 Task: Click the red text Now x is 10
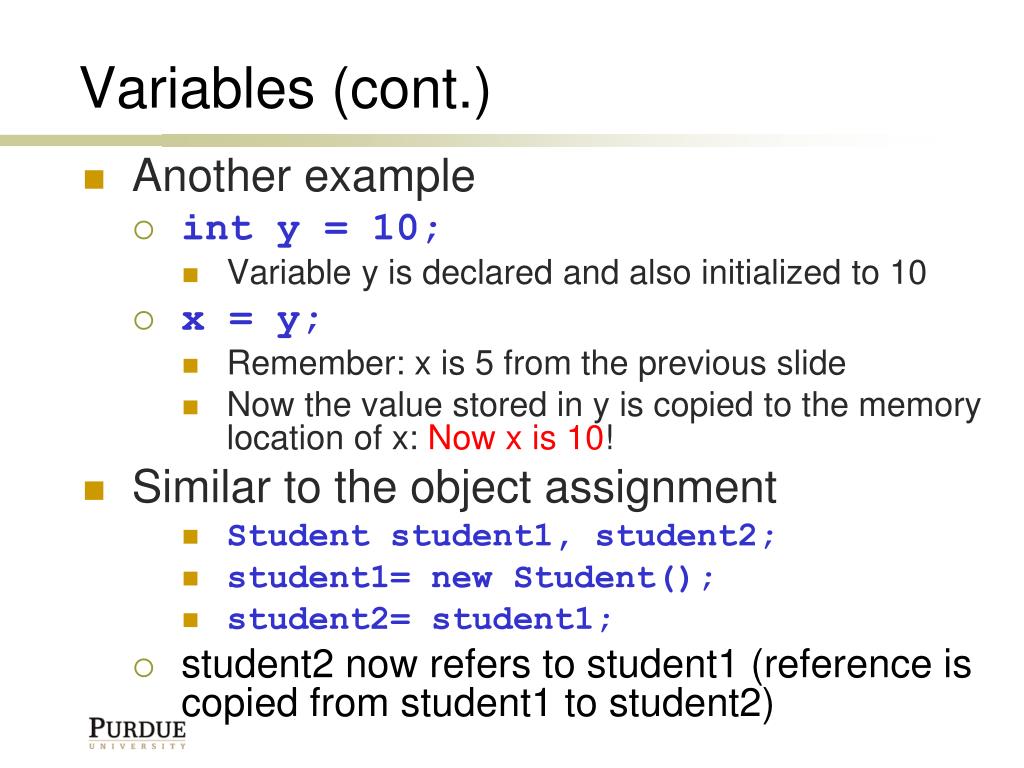(516, 438)
